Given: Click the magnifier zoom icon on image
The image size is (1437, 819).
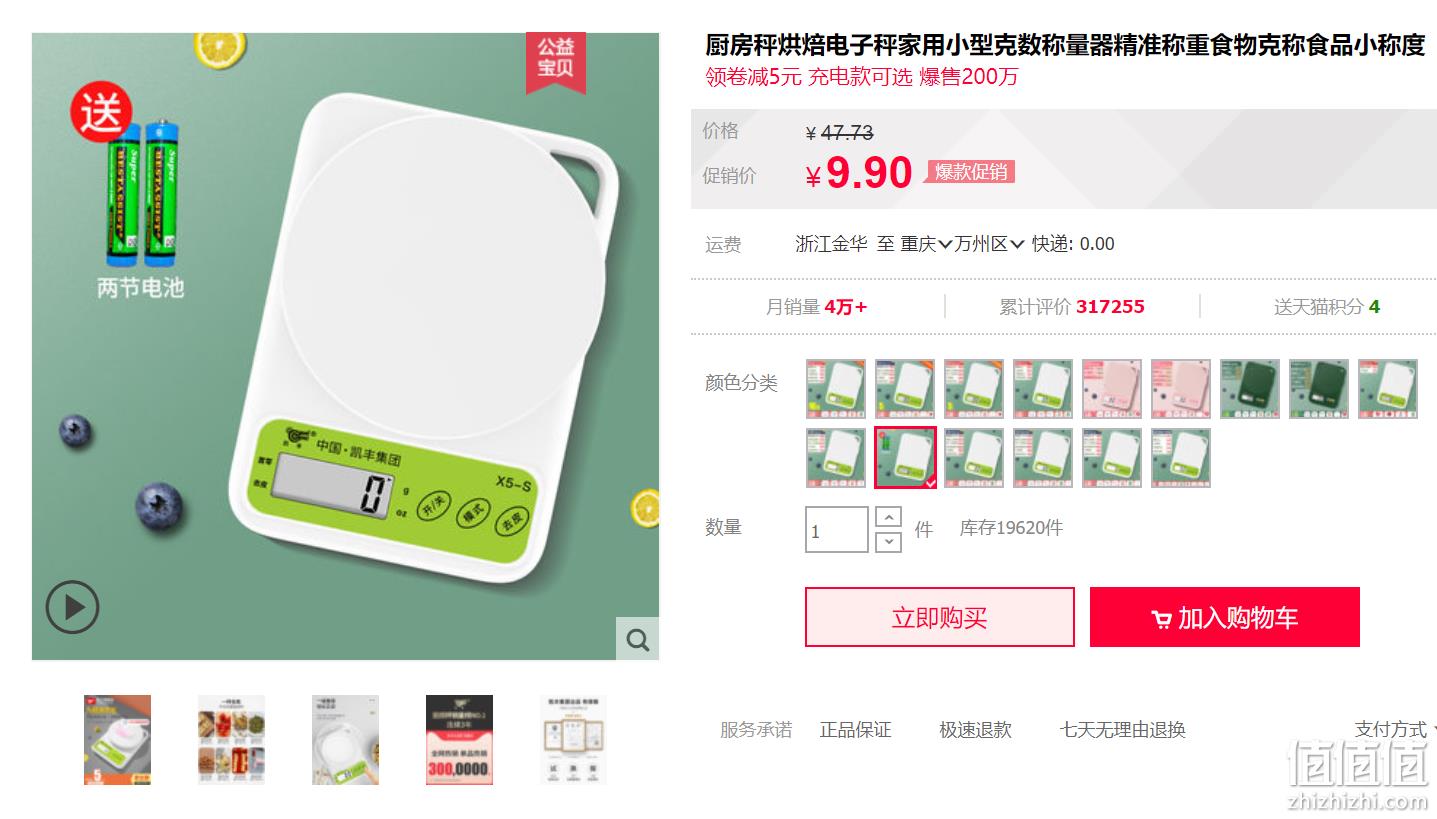Looking at the screenshot, I should (637, 638).
